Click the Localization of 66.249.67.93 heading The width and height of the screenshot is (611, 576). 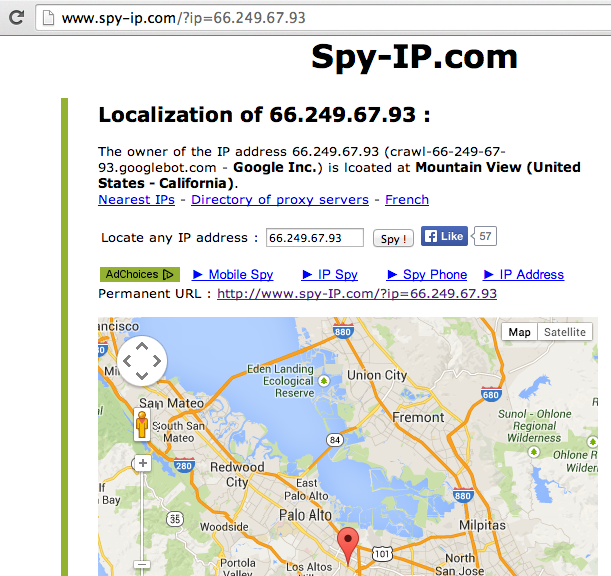pyautogui.click(x=265, y=115)
